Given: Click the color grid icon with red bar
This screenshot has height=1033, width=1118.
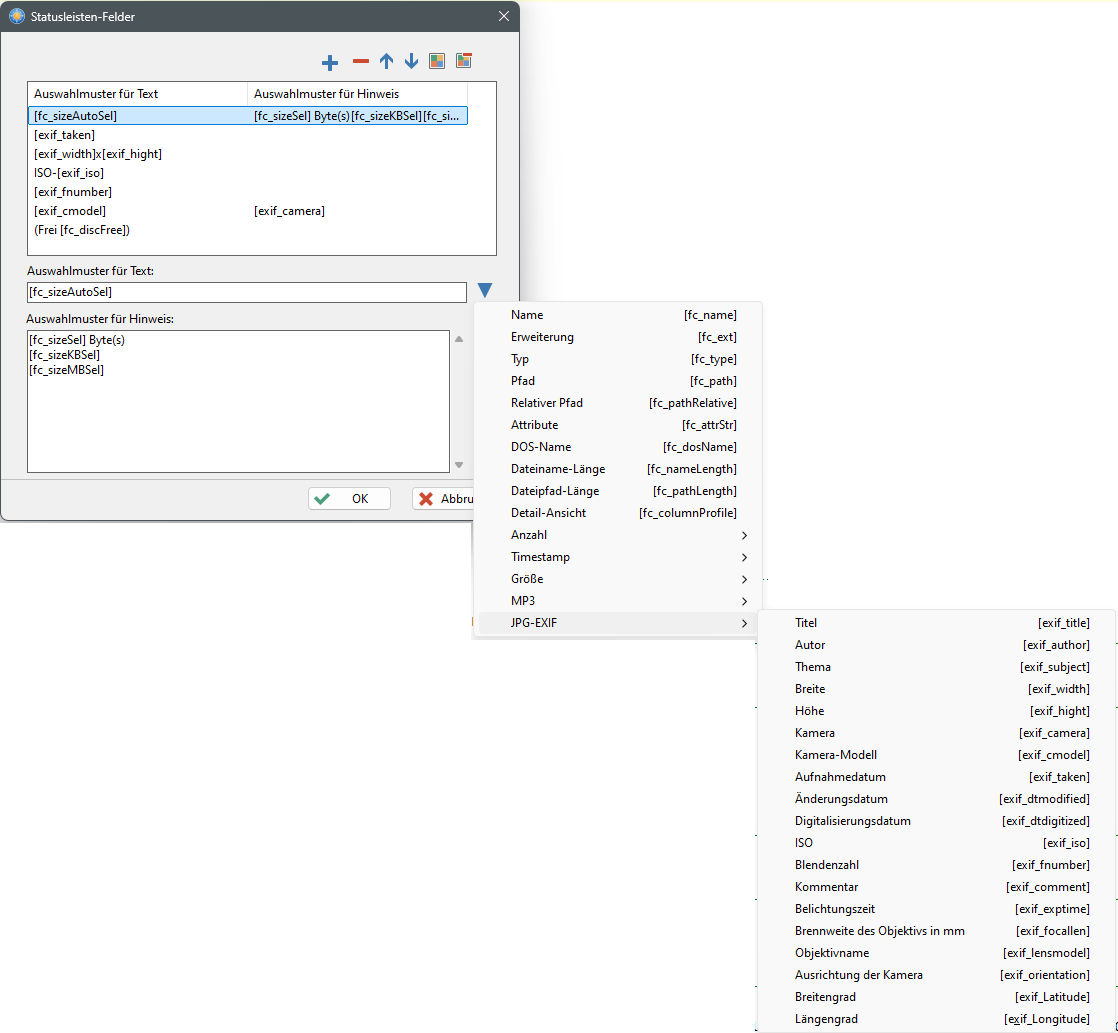Looking at the screenshot, I should pos(463,61).
